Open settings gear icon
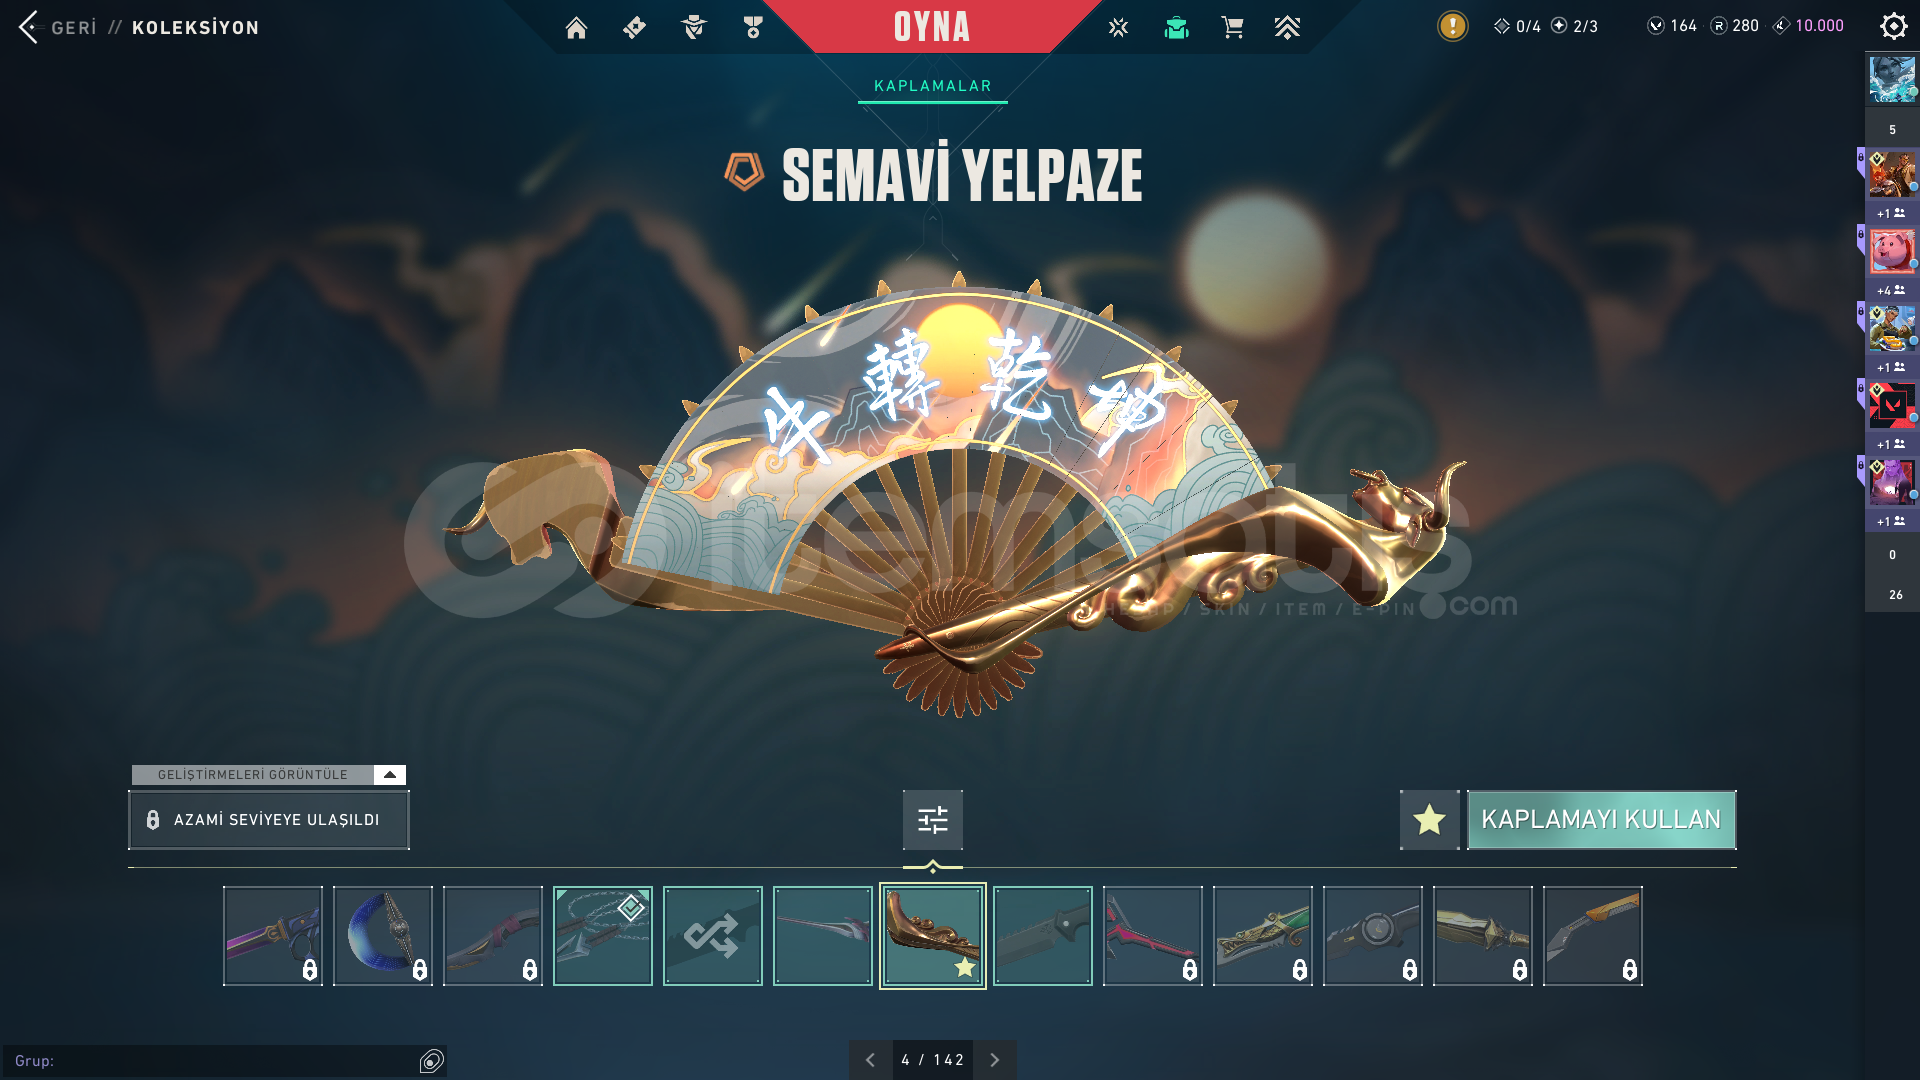1920x1080 pixels. point(1893,26)
